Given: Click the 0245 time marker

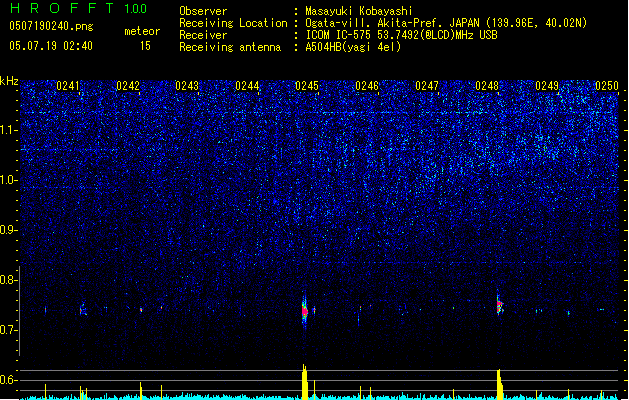Looking at the screenshot, I should click(x=307, y=86).
